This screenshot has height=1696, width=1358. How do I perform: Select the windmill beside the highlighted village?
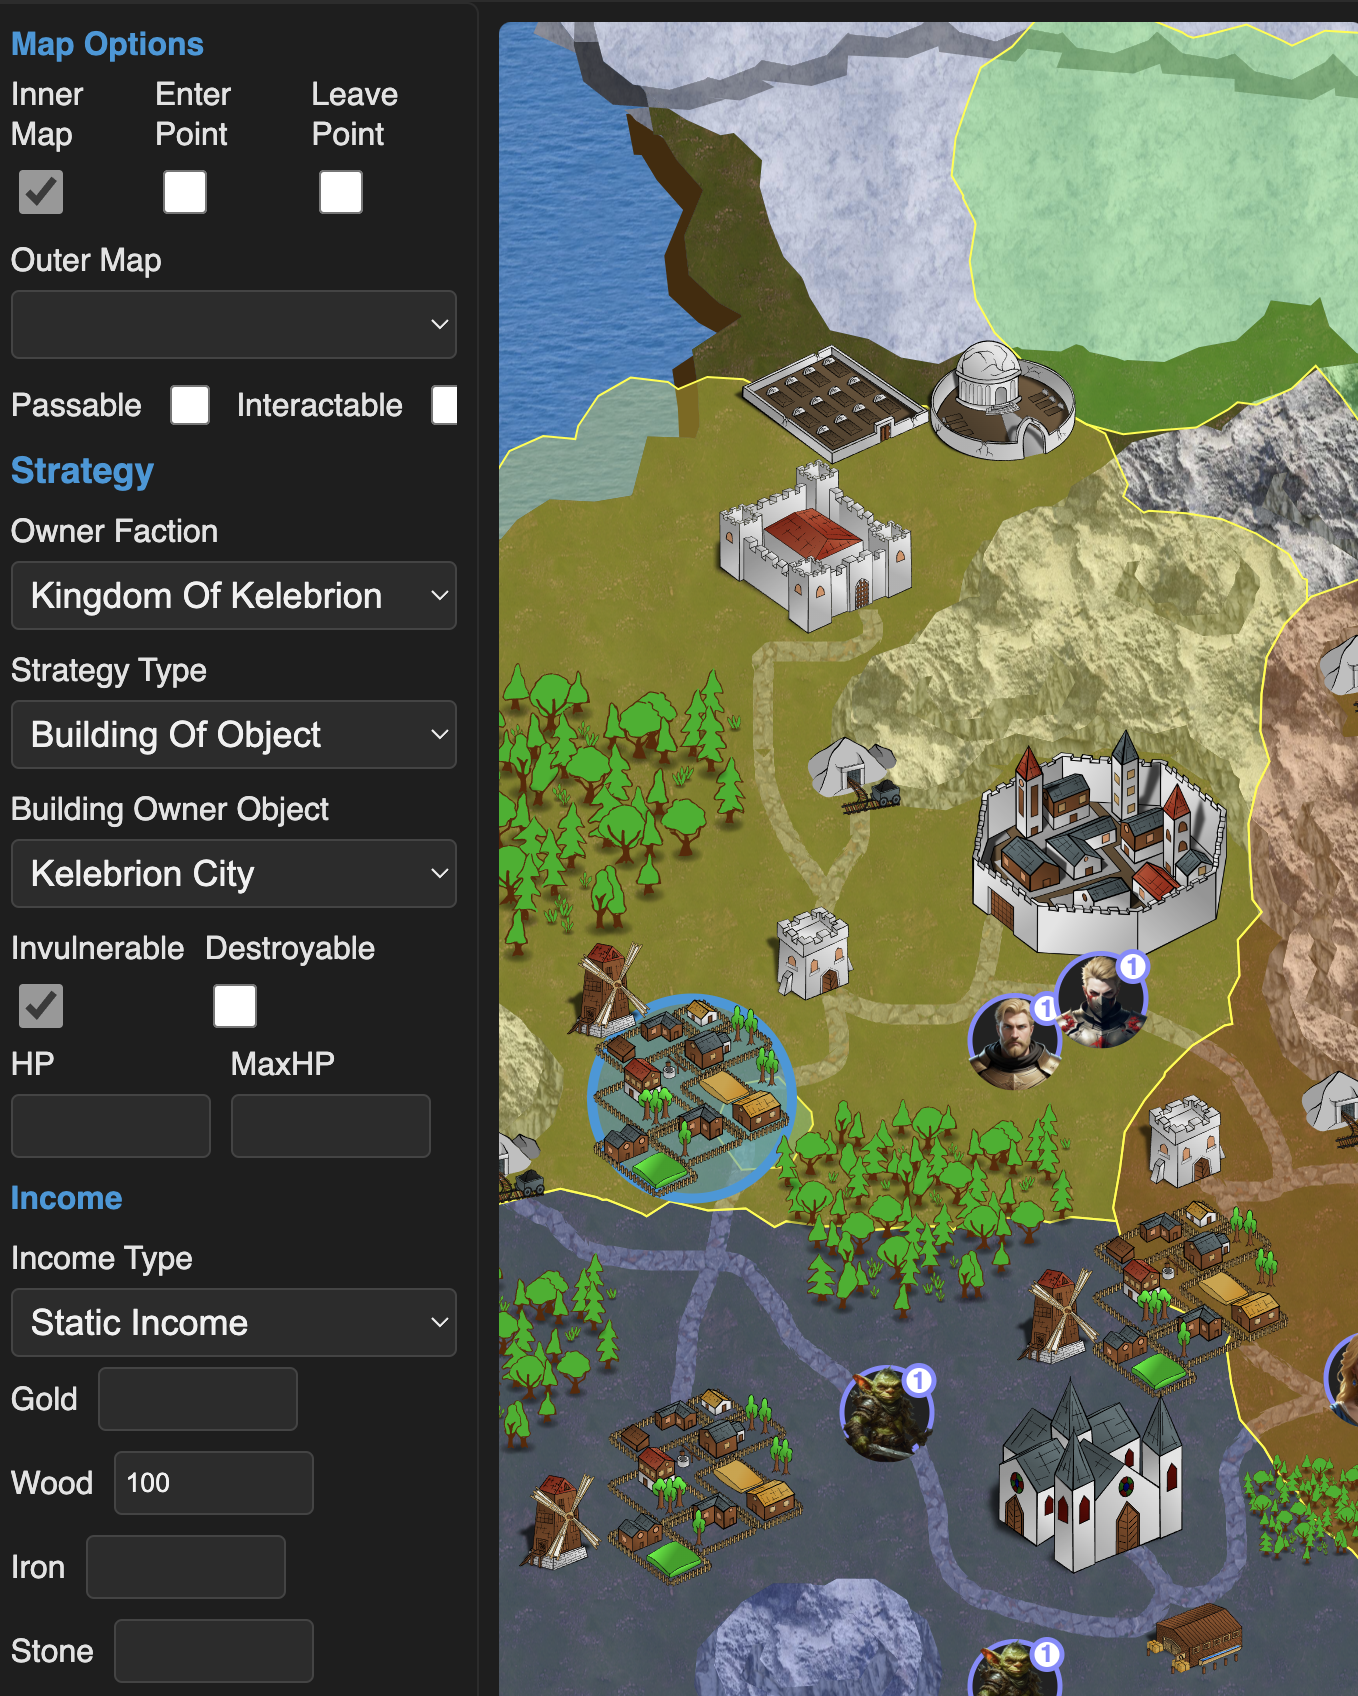click(607, 989)
